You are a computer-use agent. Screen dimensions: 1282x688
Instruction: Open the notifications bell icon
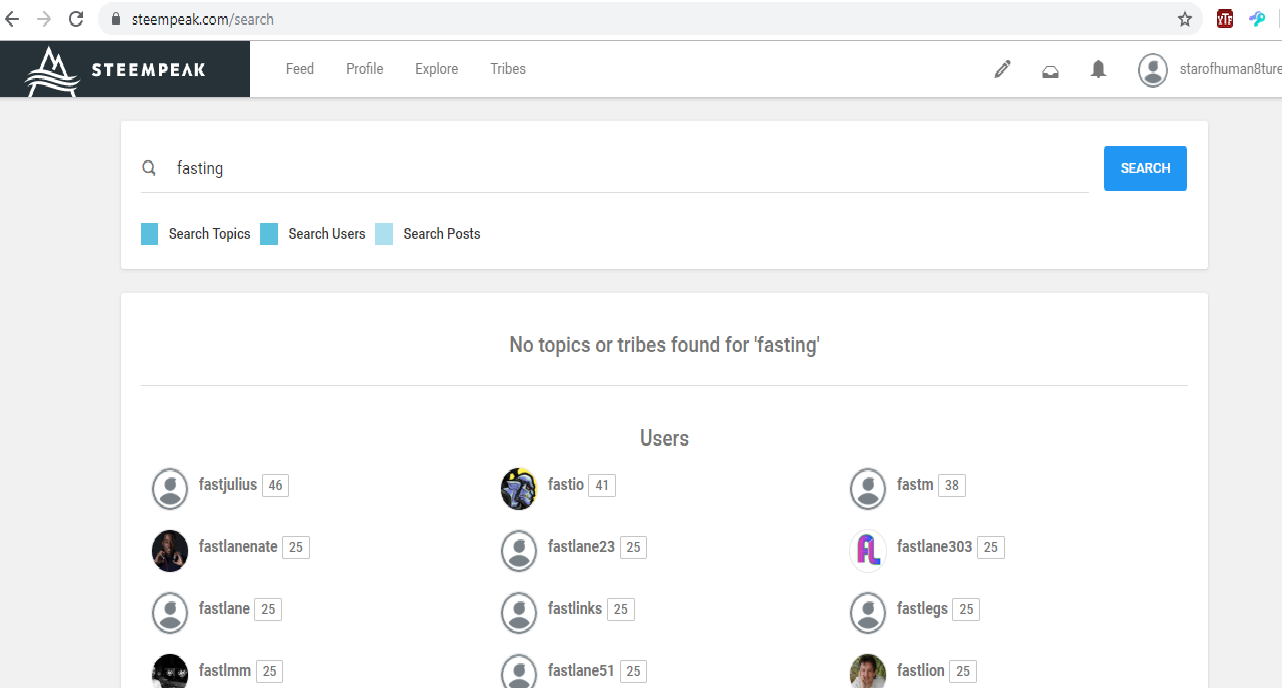pyautogui.click(x=1098, y=69)
